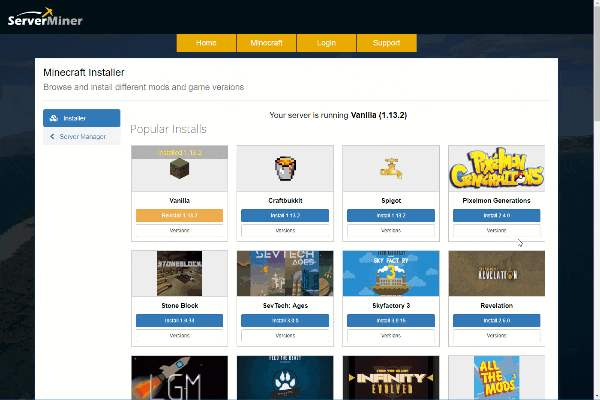Go back to Server Manager
Image resolution: width=600 pixels, height=400 pixels.
(82, 136)
